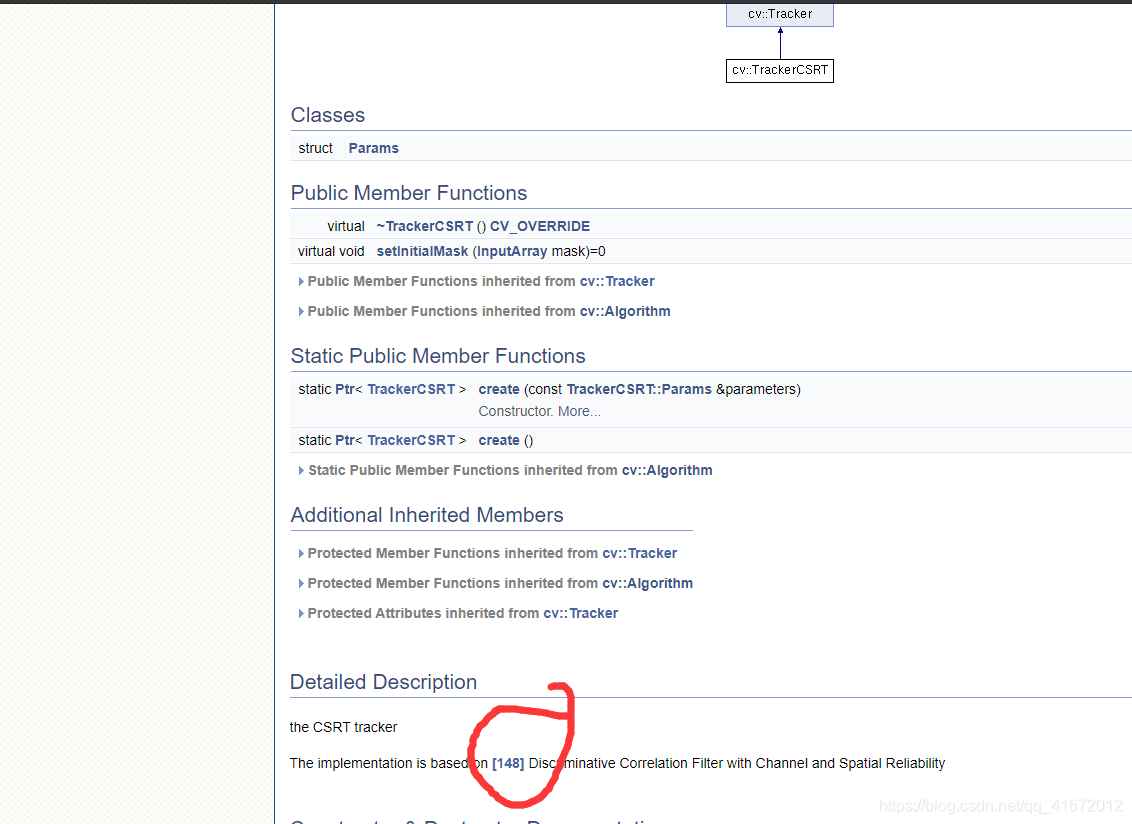Open cv::Algorithm link in public functions row
Viewport: 1132px width, 824px height.
click(625, 311)
